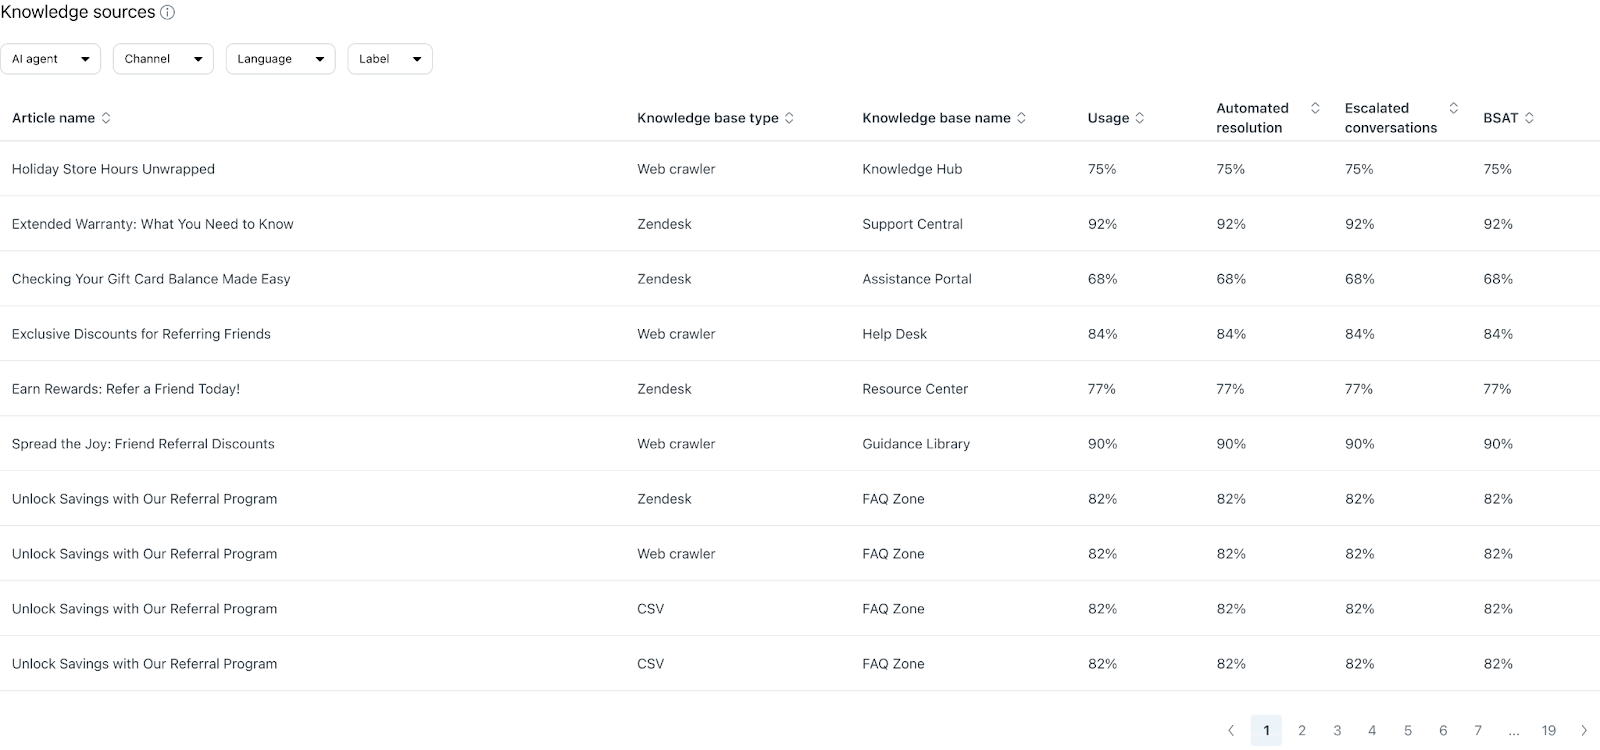The width and height of the screenshot is (1600, 750).
Task: Select page 5 in pagination
Action: 1408,730
